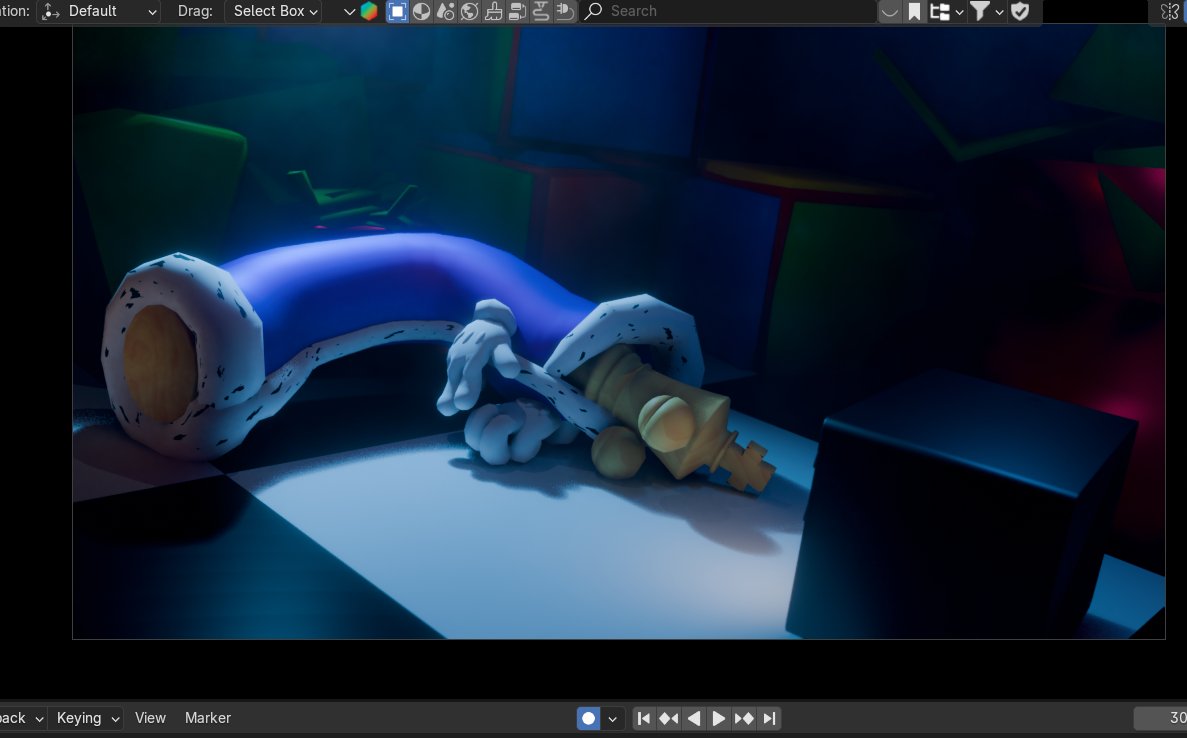The width and height of the screenshot is (1187, 738).
Task: Open the Default orientation dropdown
Action: (x=98, y=11)
